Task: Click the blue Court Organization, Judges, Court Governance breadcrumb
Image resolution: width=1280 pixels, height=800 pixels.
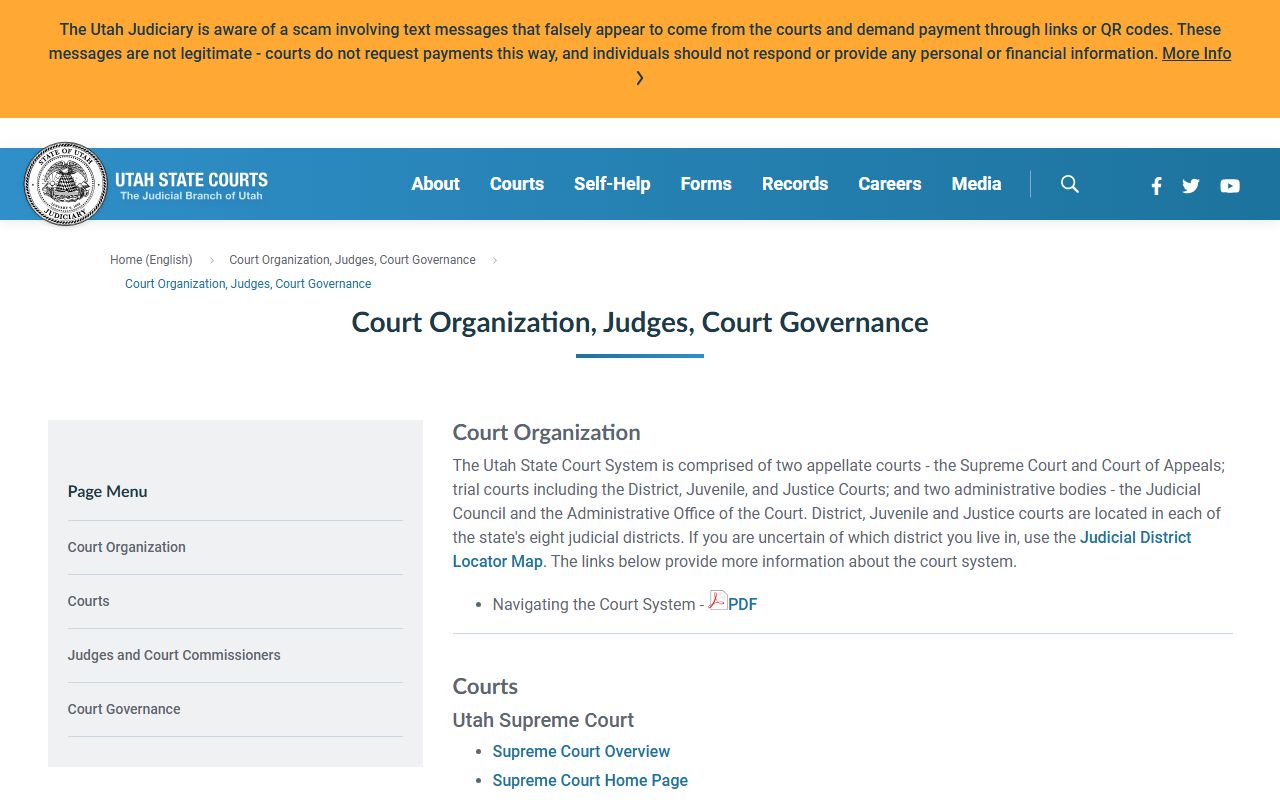Action: [248, 284]
